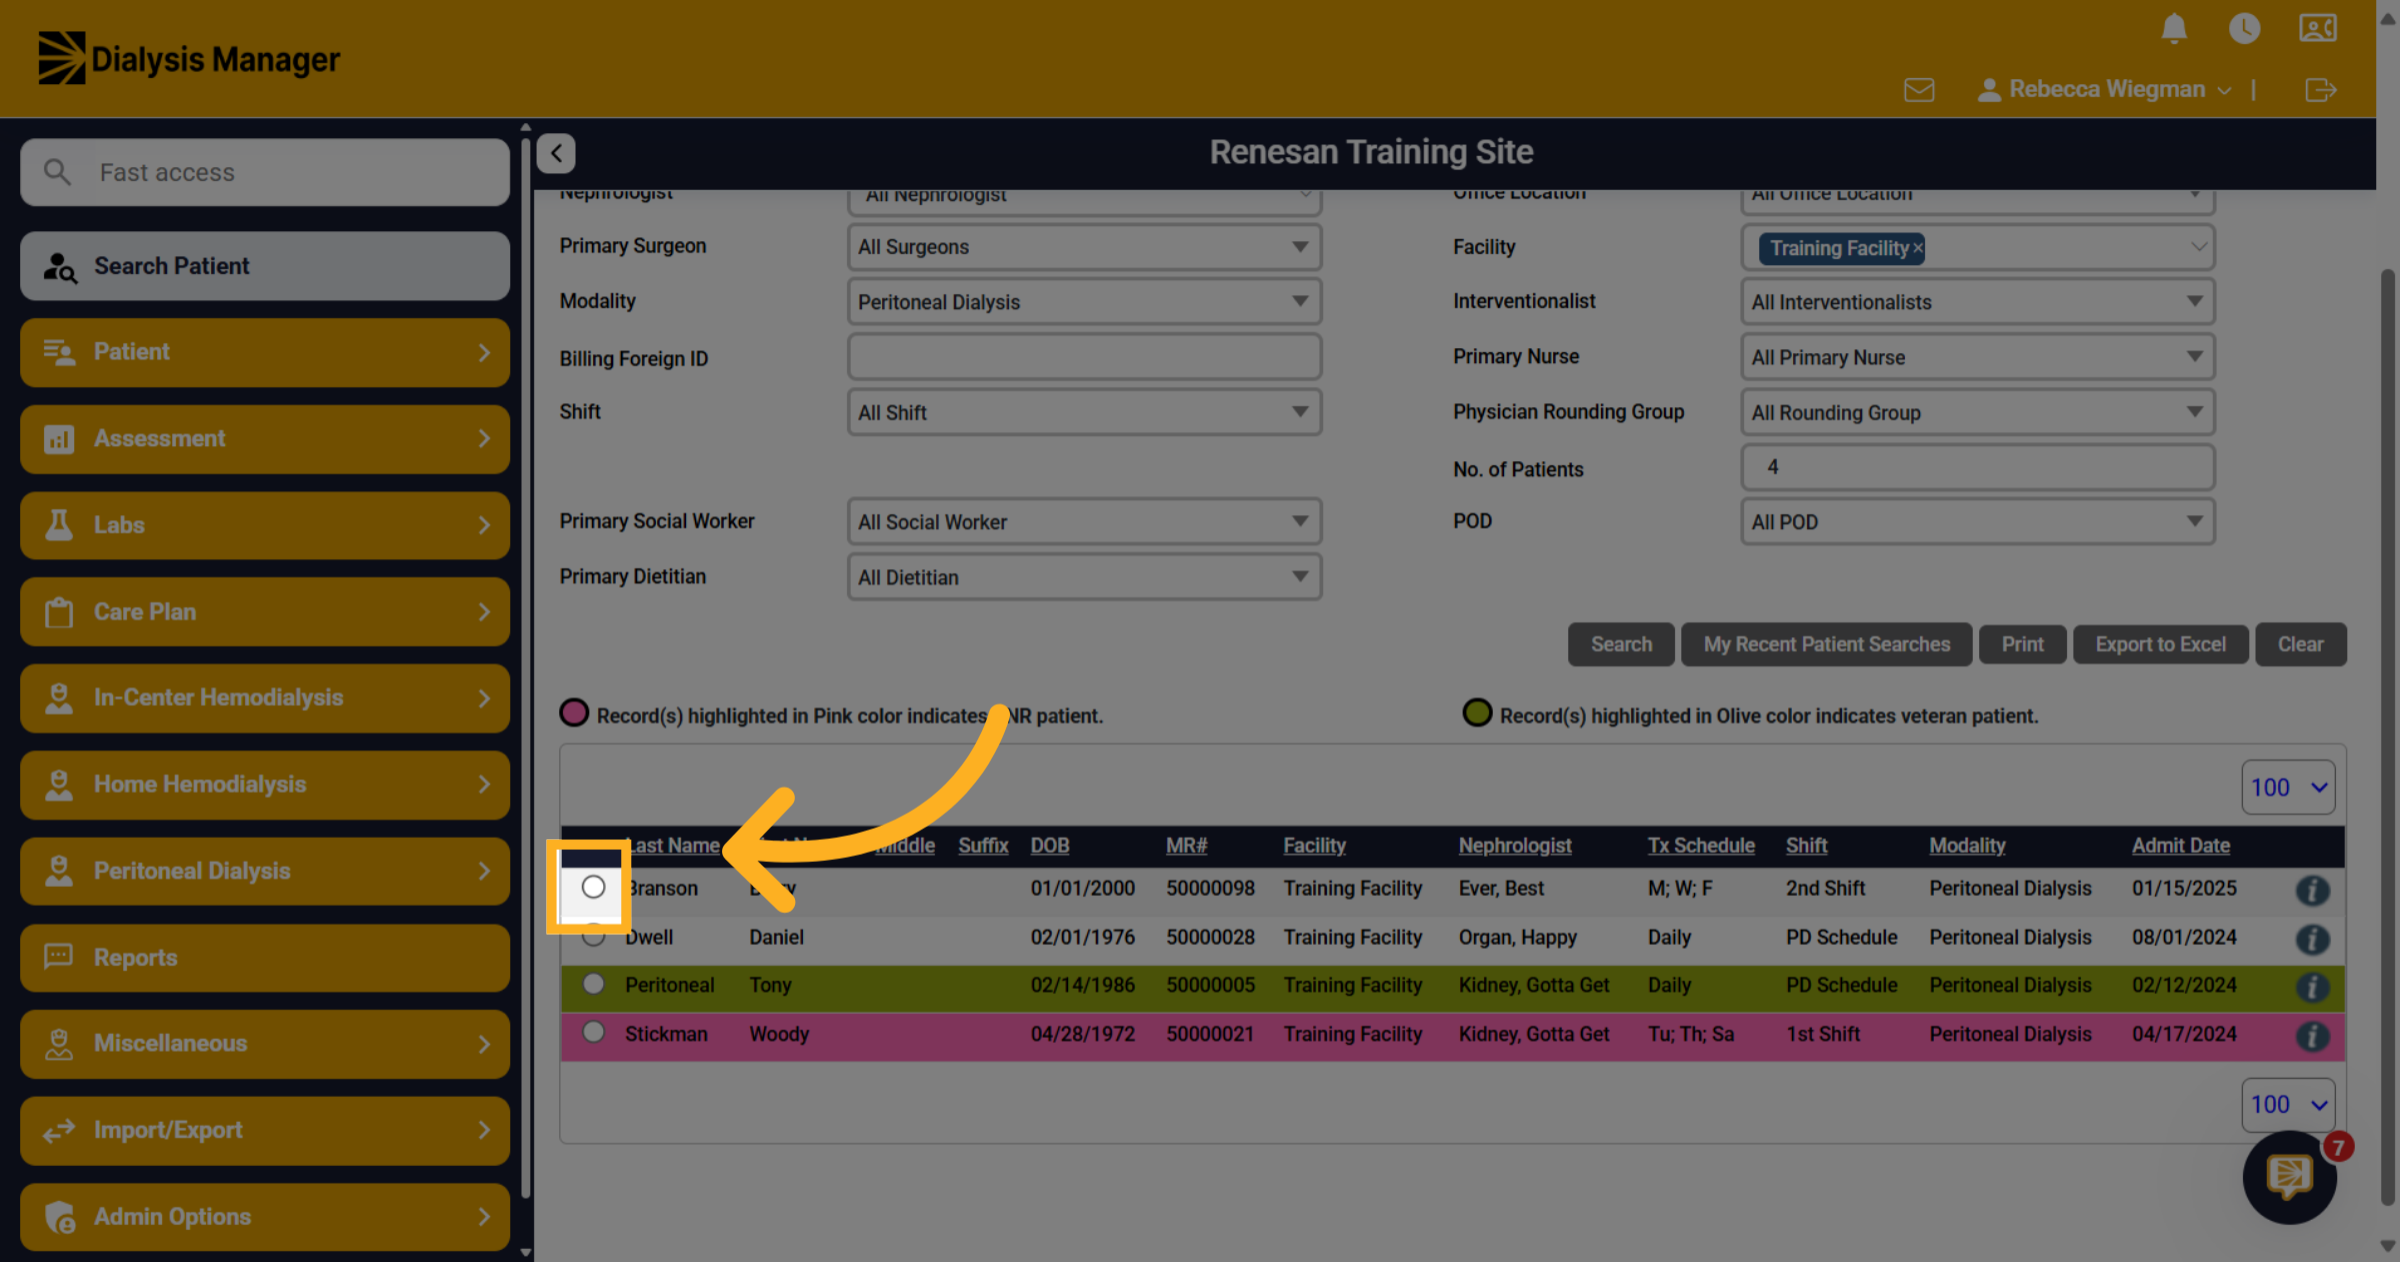Click the No. of Patients field
Screen dimensions: 2400x1262
pos(1977,467)
